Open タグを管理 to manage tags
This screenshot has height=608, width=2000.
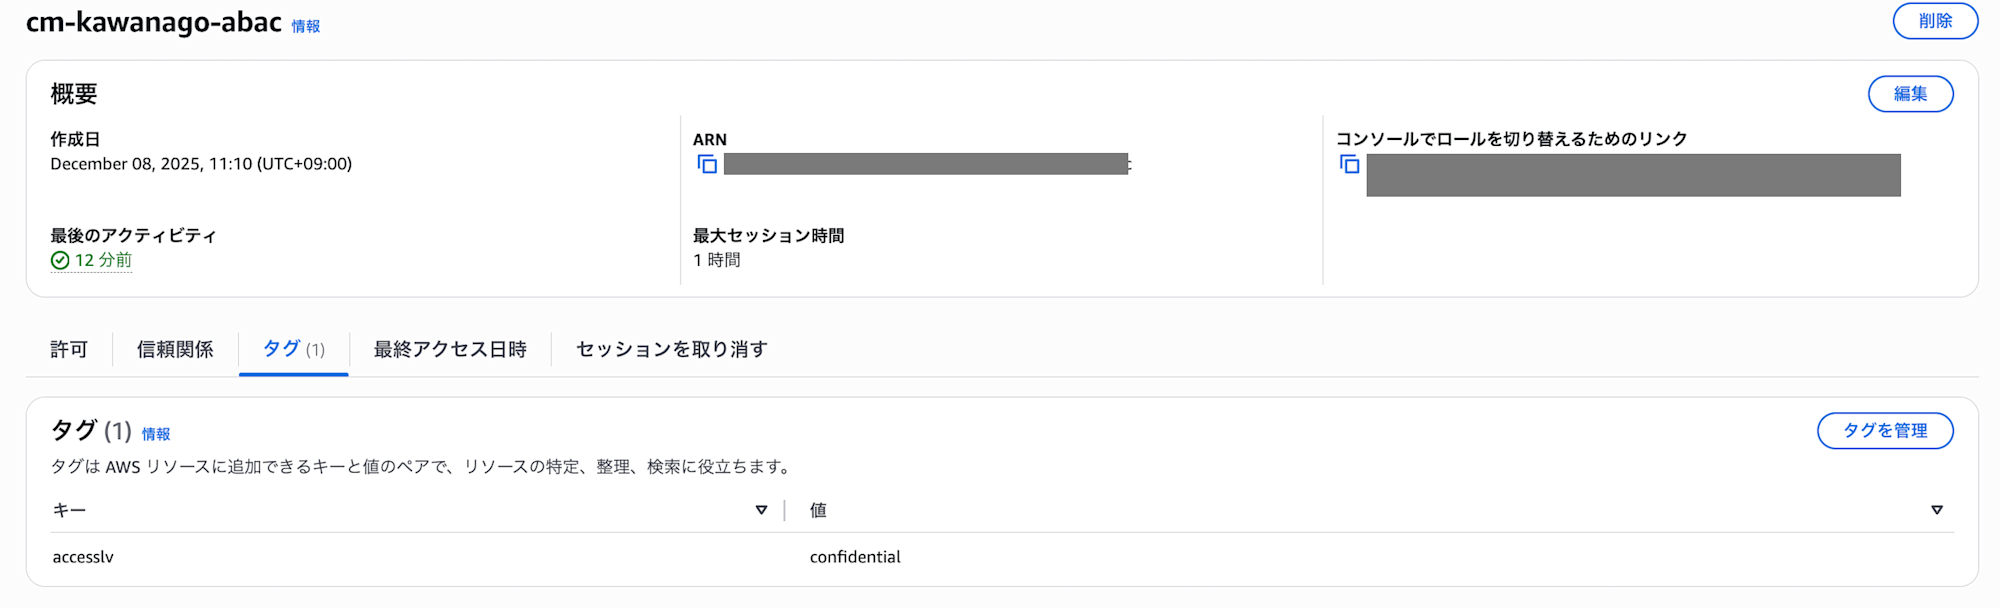[1884, 431]
